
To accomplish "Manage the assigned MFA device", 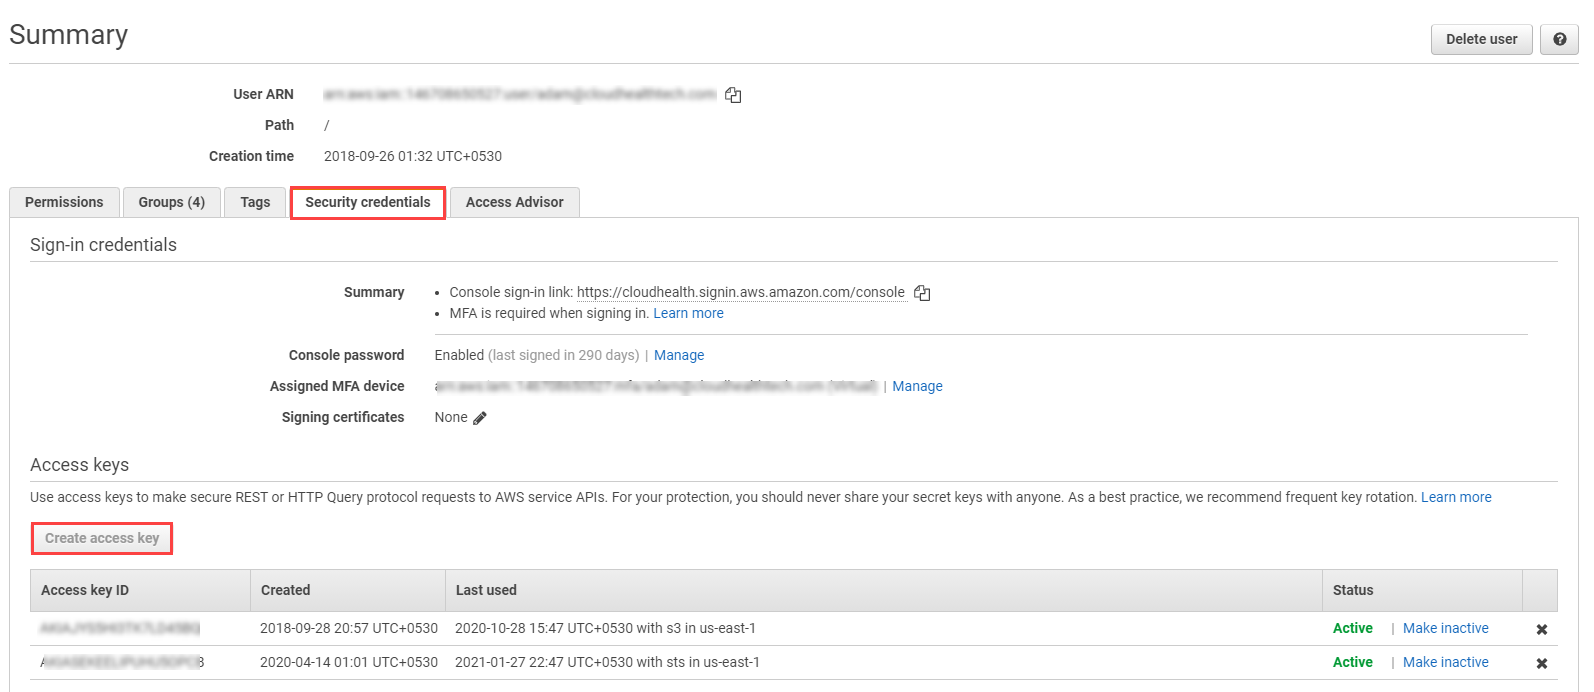I will pos(917,386).
